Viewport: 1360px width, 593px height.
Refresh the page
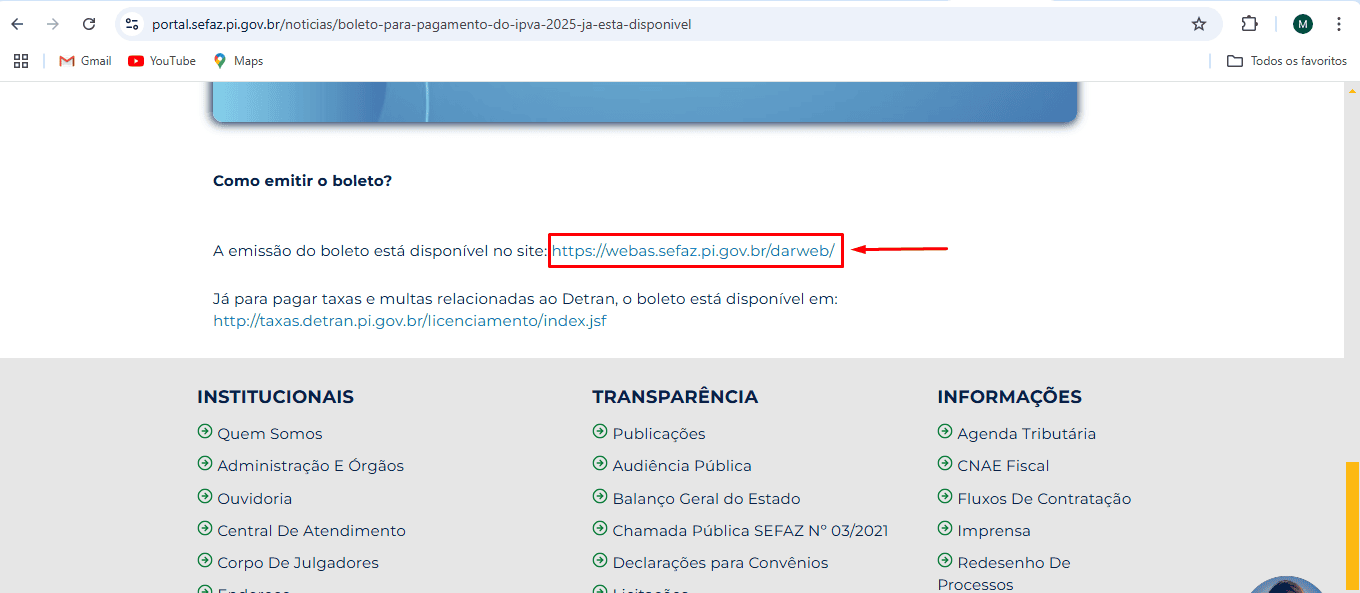(89, 23)
